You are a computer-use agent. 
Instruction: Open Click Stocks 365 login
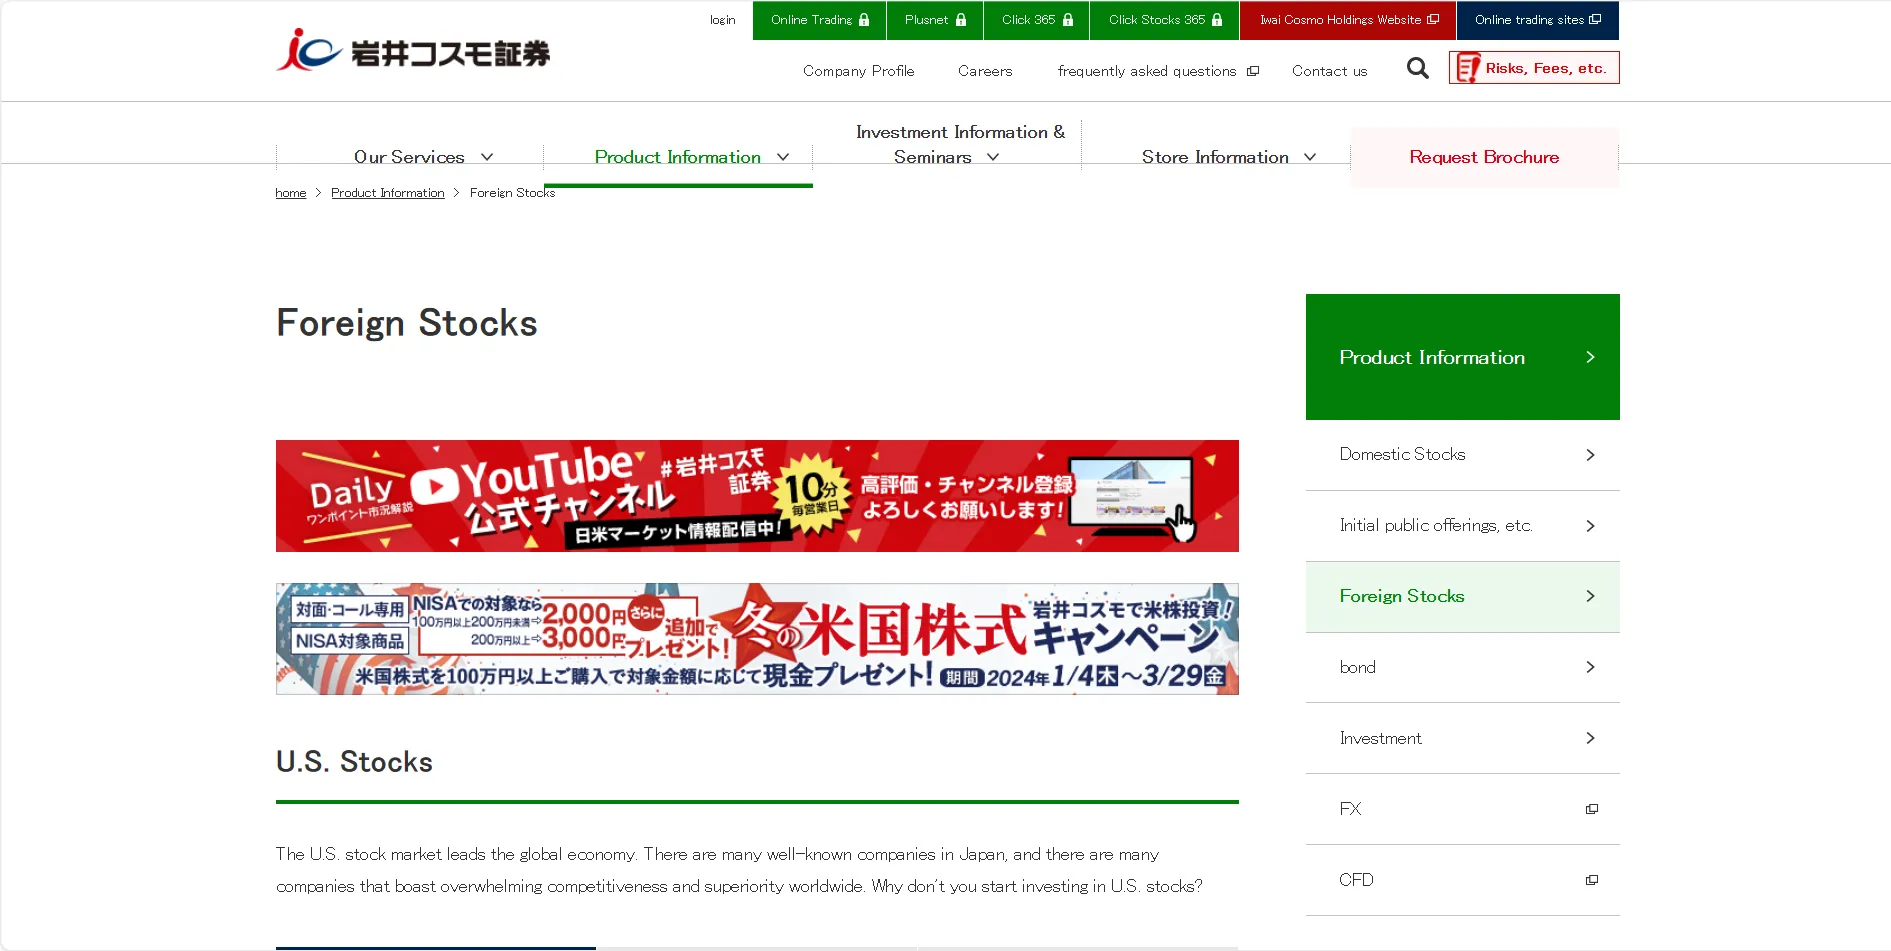pos(1165,20)
